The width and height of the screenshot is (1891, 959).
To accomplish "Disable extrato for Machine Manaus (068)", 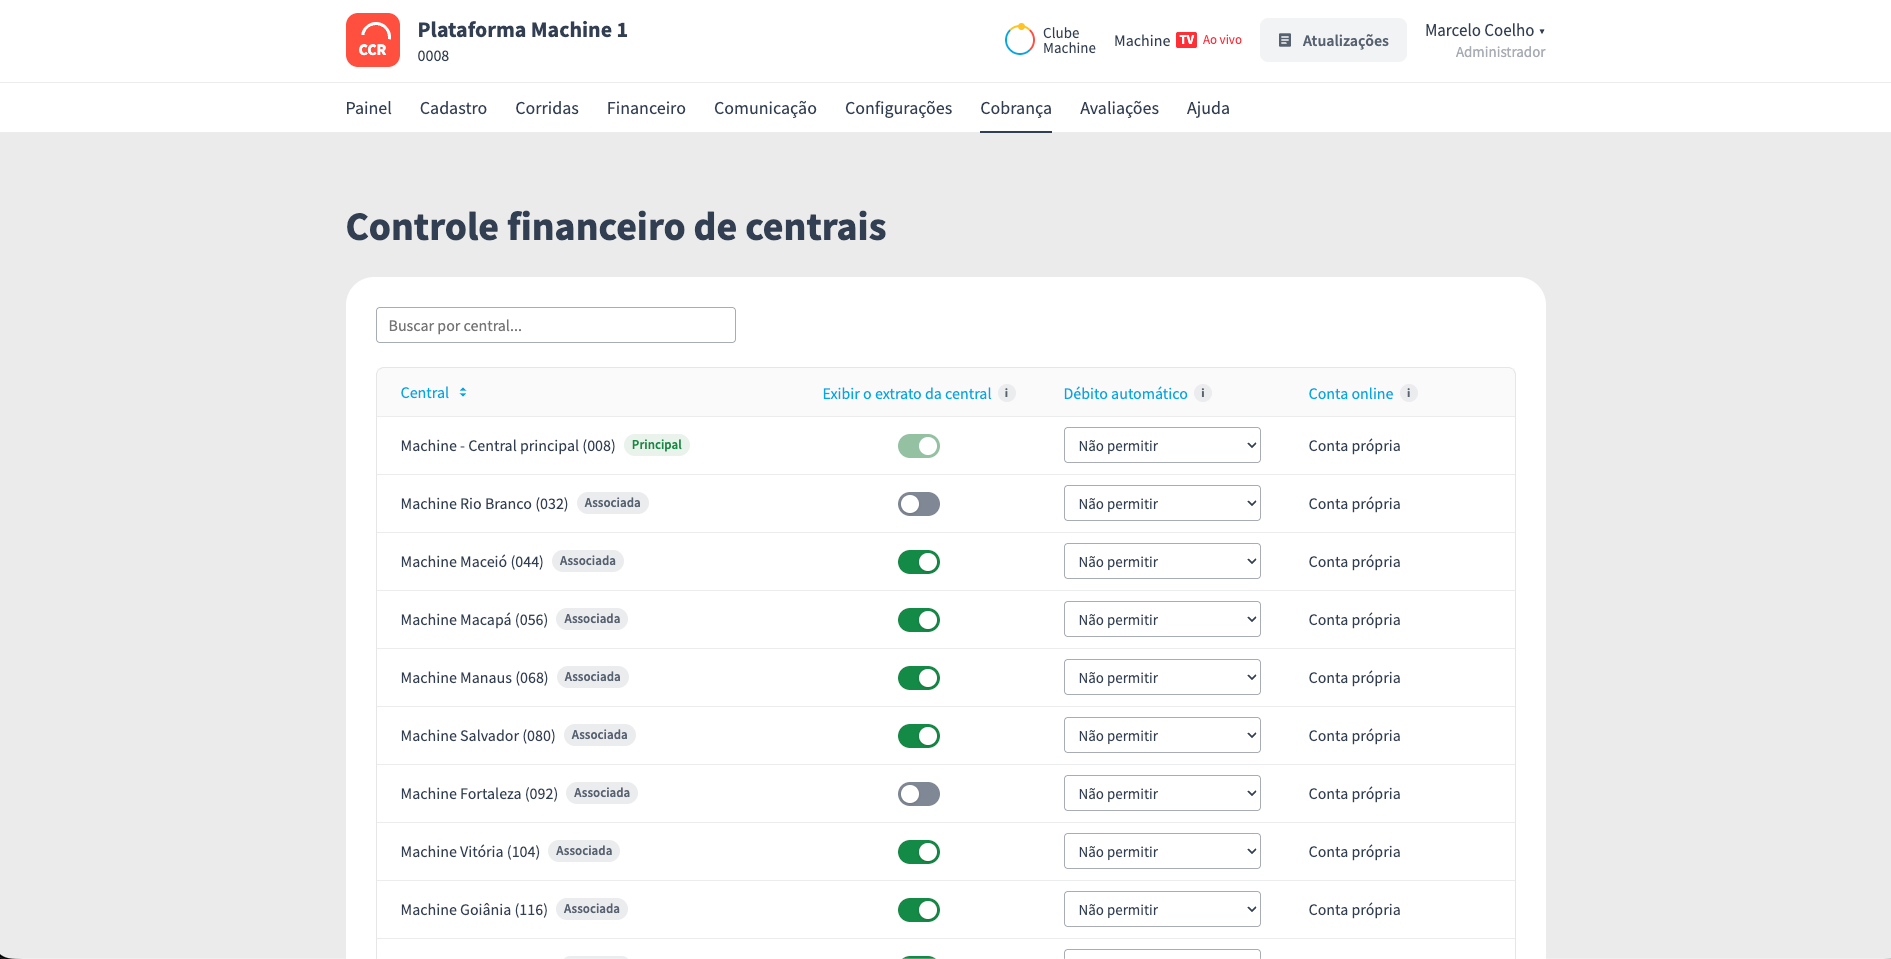I will click(919, 678).
